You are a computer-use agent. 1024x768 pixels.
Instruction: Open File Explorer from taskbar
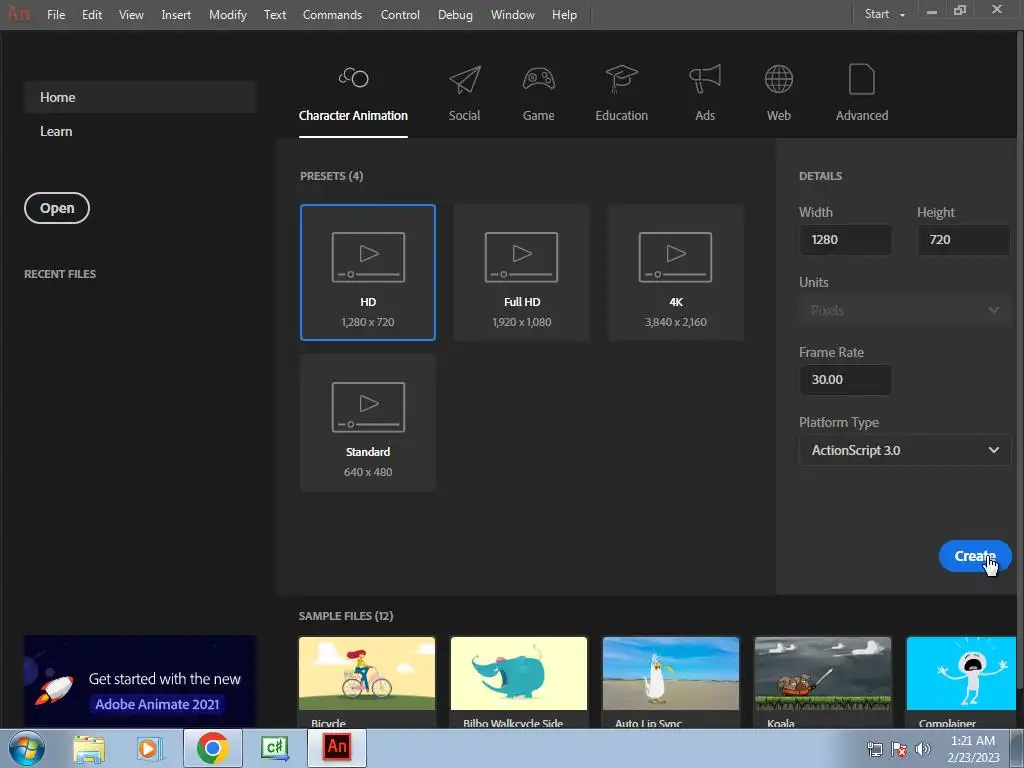click(x=89, y=748)
